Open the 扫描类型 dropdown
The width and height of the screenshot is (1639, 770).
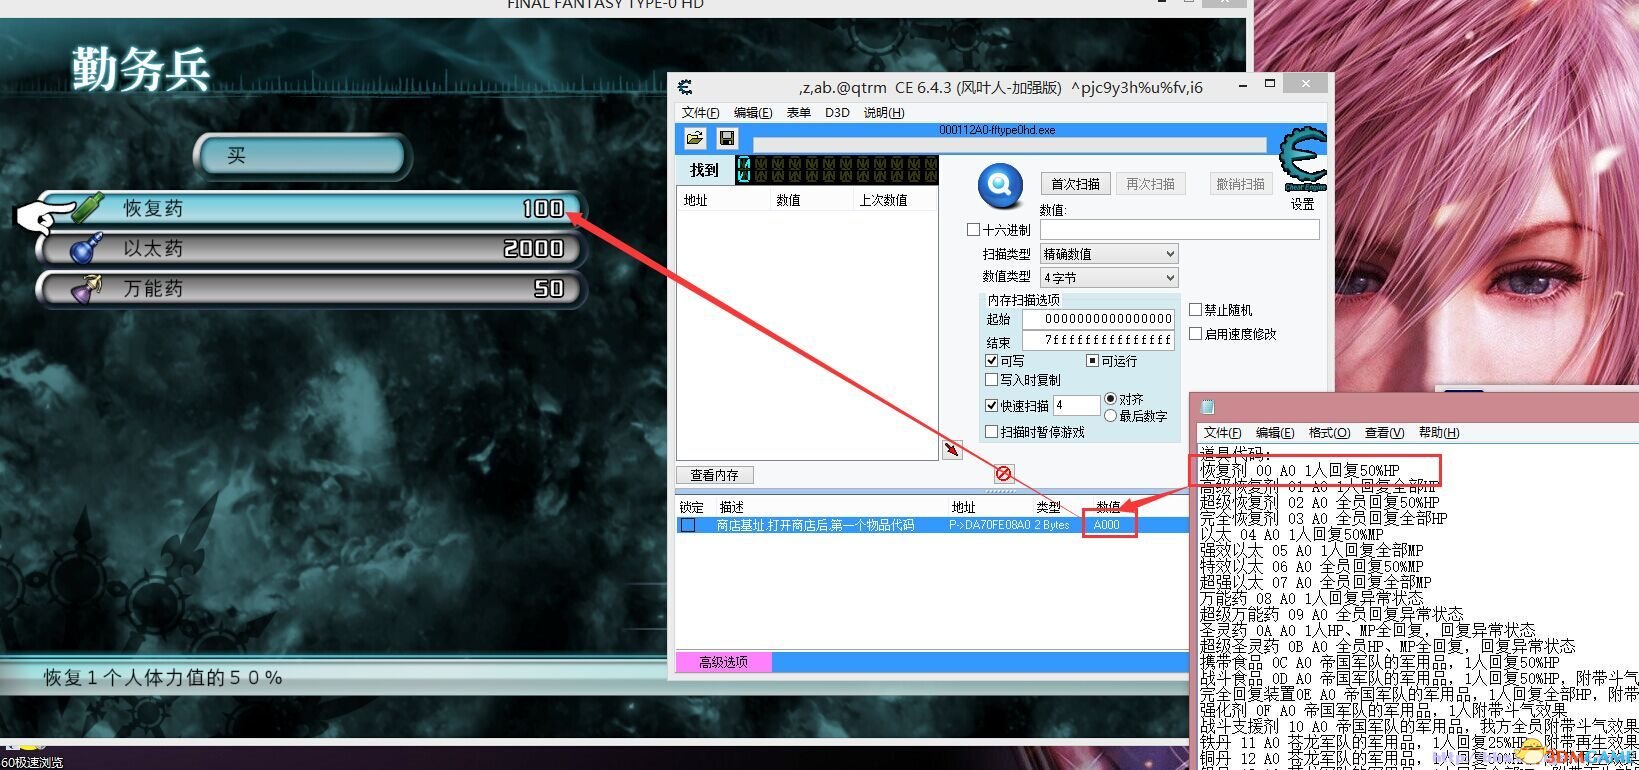coord(1109,254)
